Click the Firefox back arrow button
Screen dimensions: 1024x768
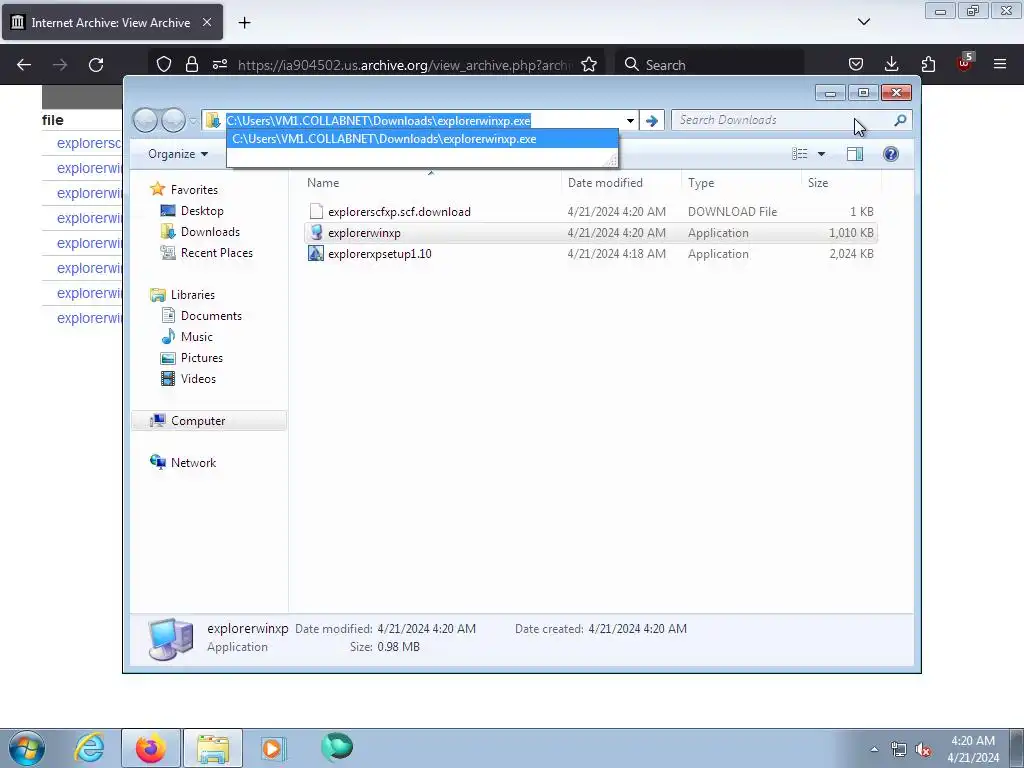click(24, 65)
